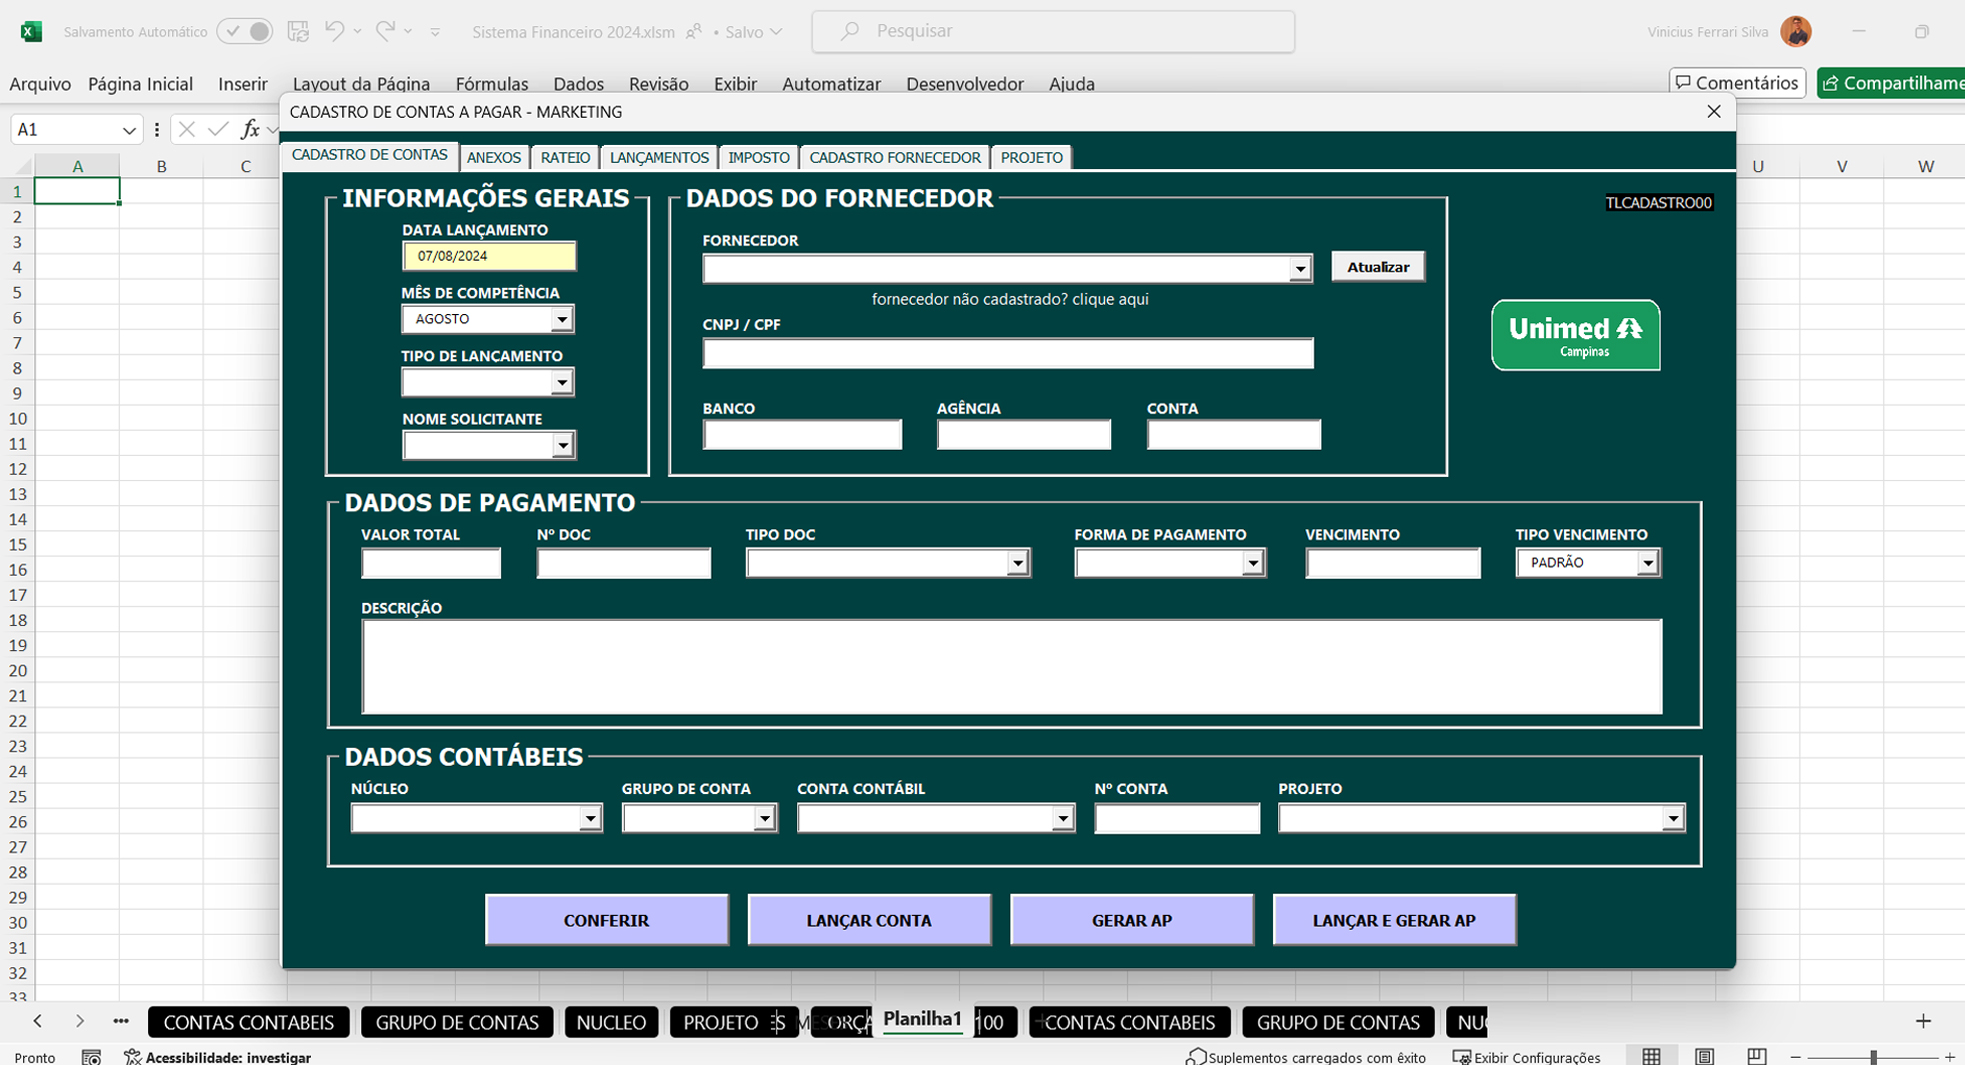
Task: Click the Save disk icon
Action: 298,31
